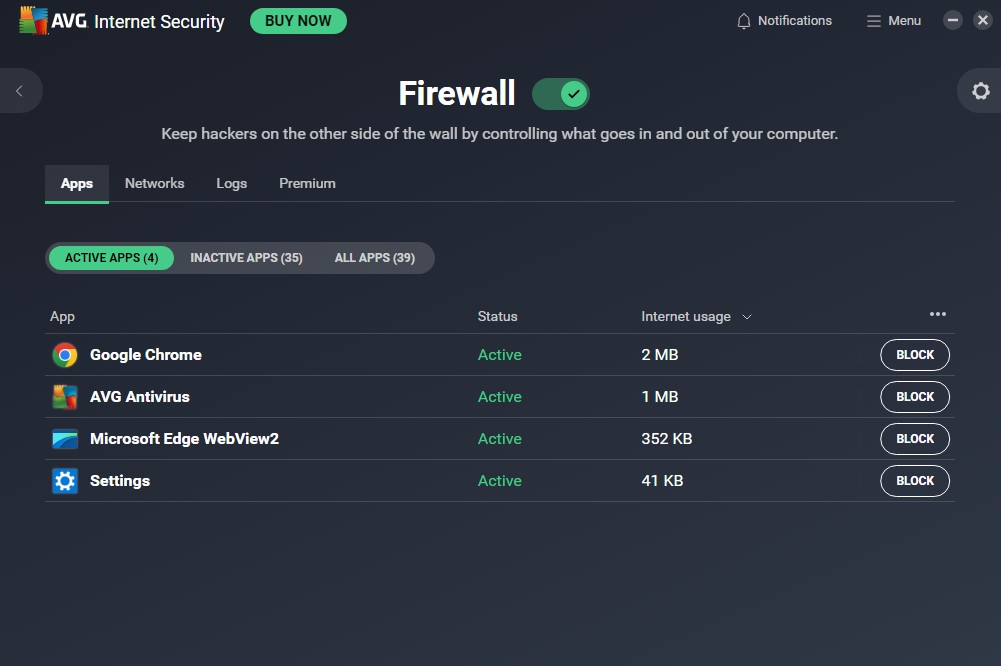Click the Firewall heading
The height and width of the screenshot is (666, 1001).
tap(456, 94)
